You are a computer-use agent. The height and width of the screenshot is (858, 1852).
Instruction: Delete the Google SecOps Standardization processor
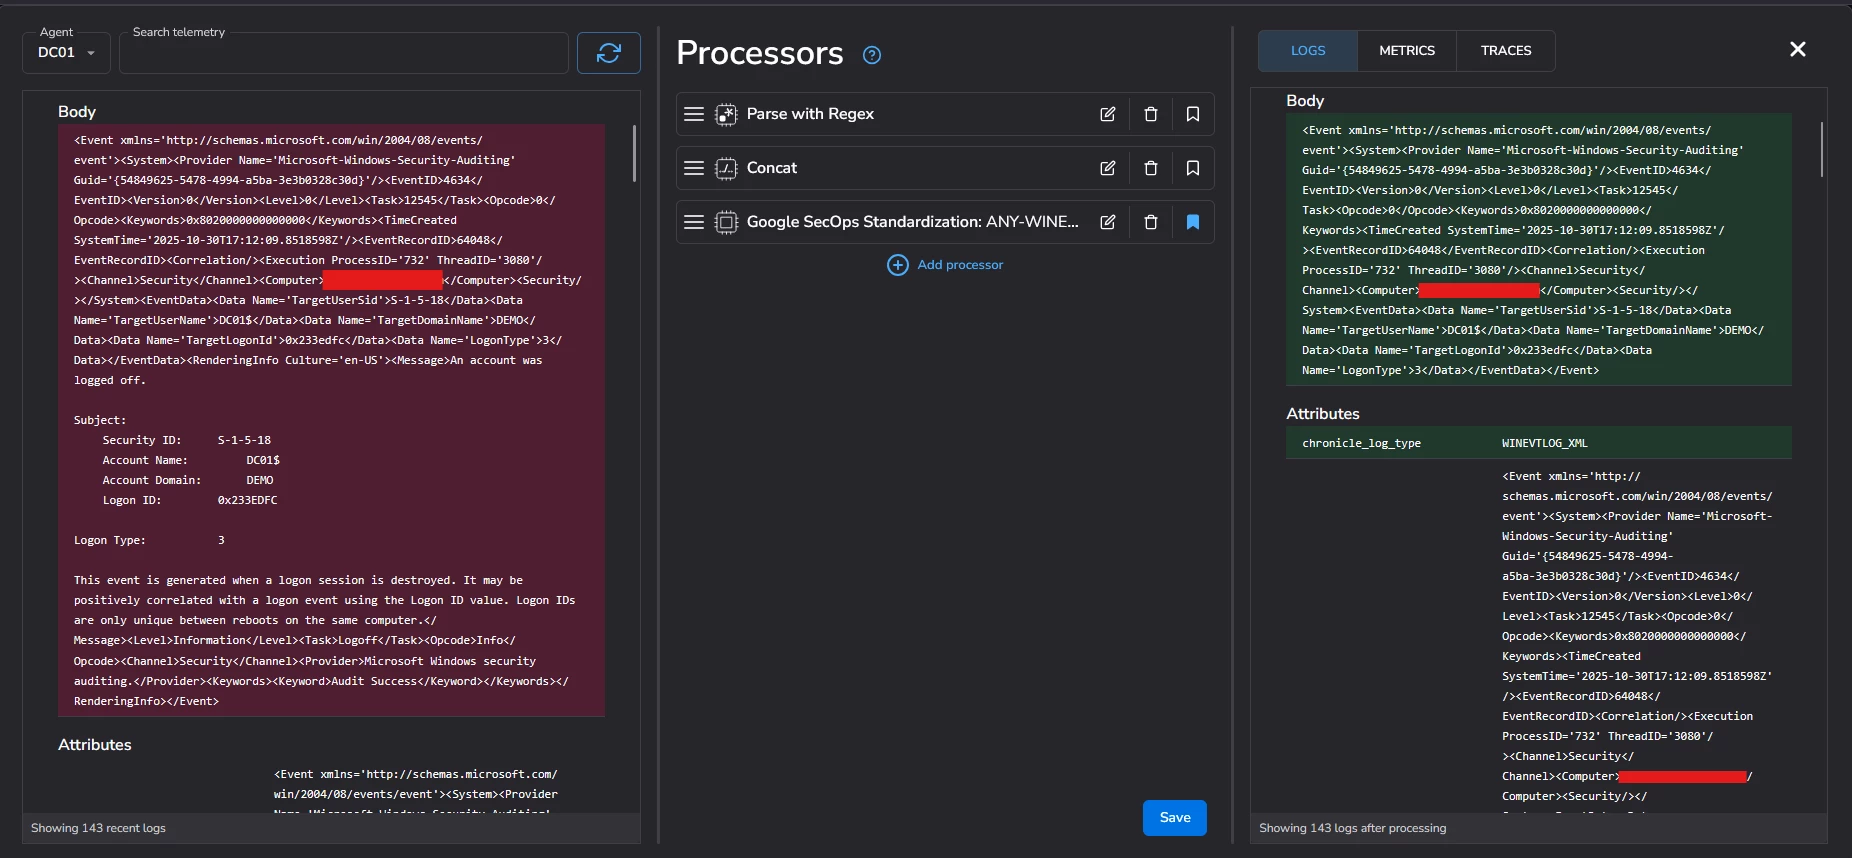1151,222
